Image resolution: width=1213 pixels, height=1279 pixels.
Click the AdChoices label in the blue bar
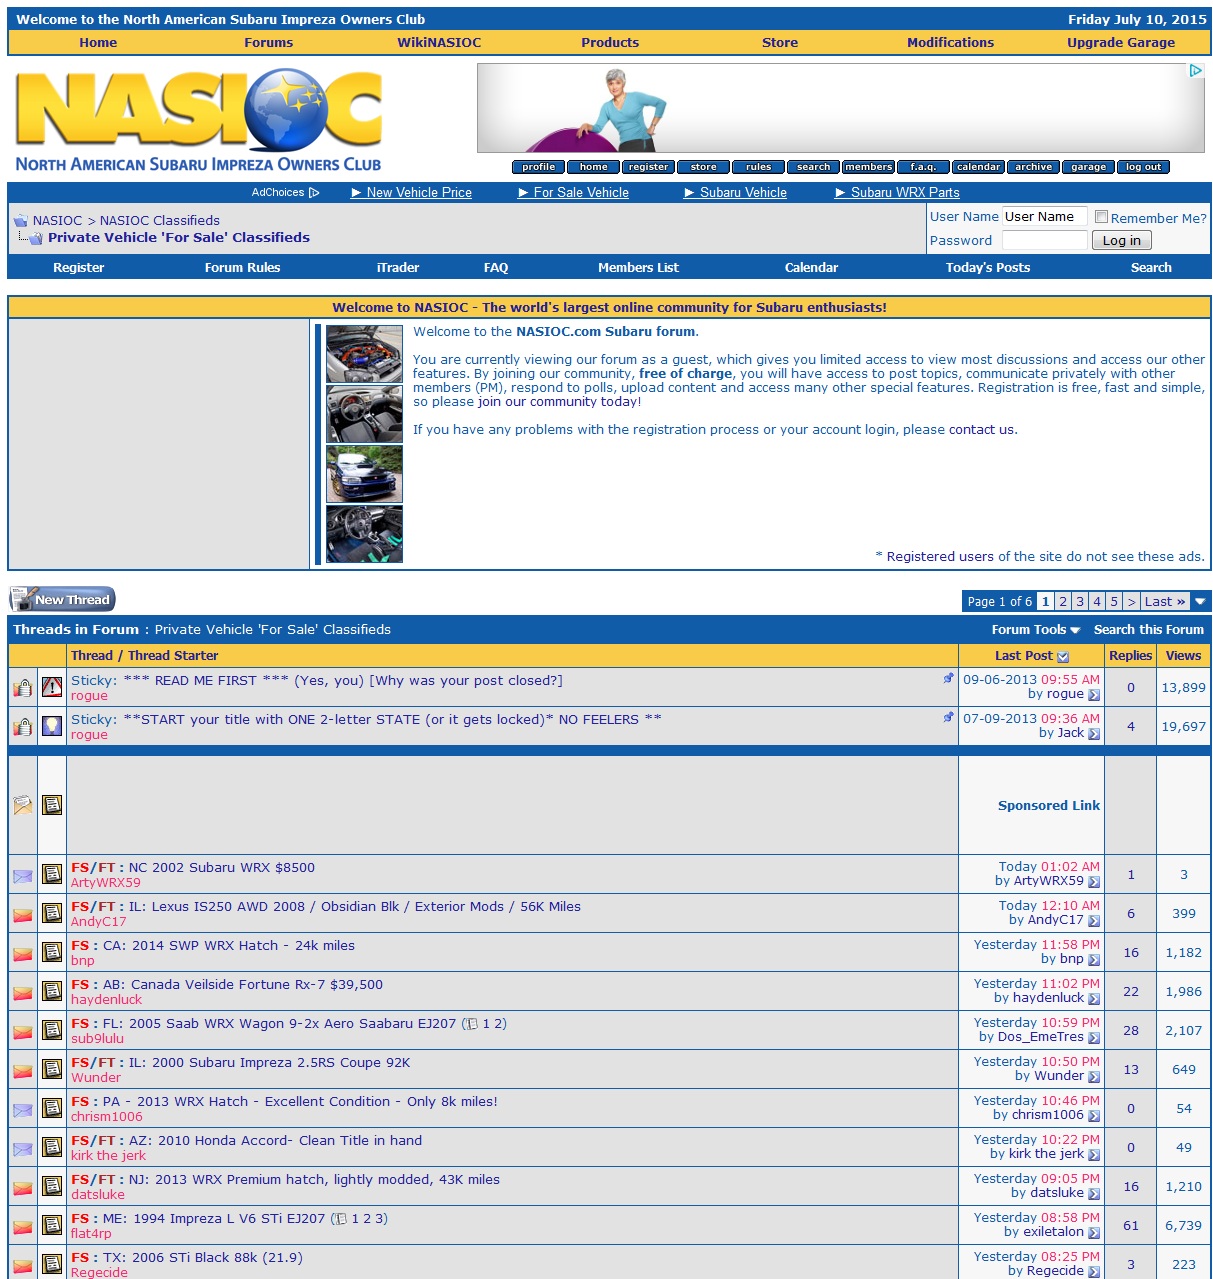[285, 192]
